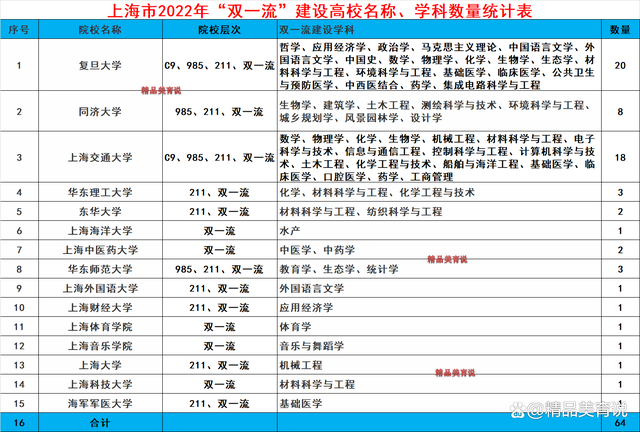Image resolution: width=640 pixels, height=432 pixels.
Task: Click 华东师范大学's level 985、211、双一流
Action: point(220,269)
